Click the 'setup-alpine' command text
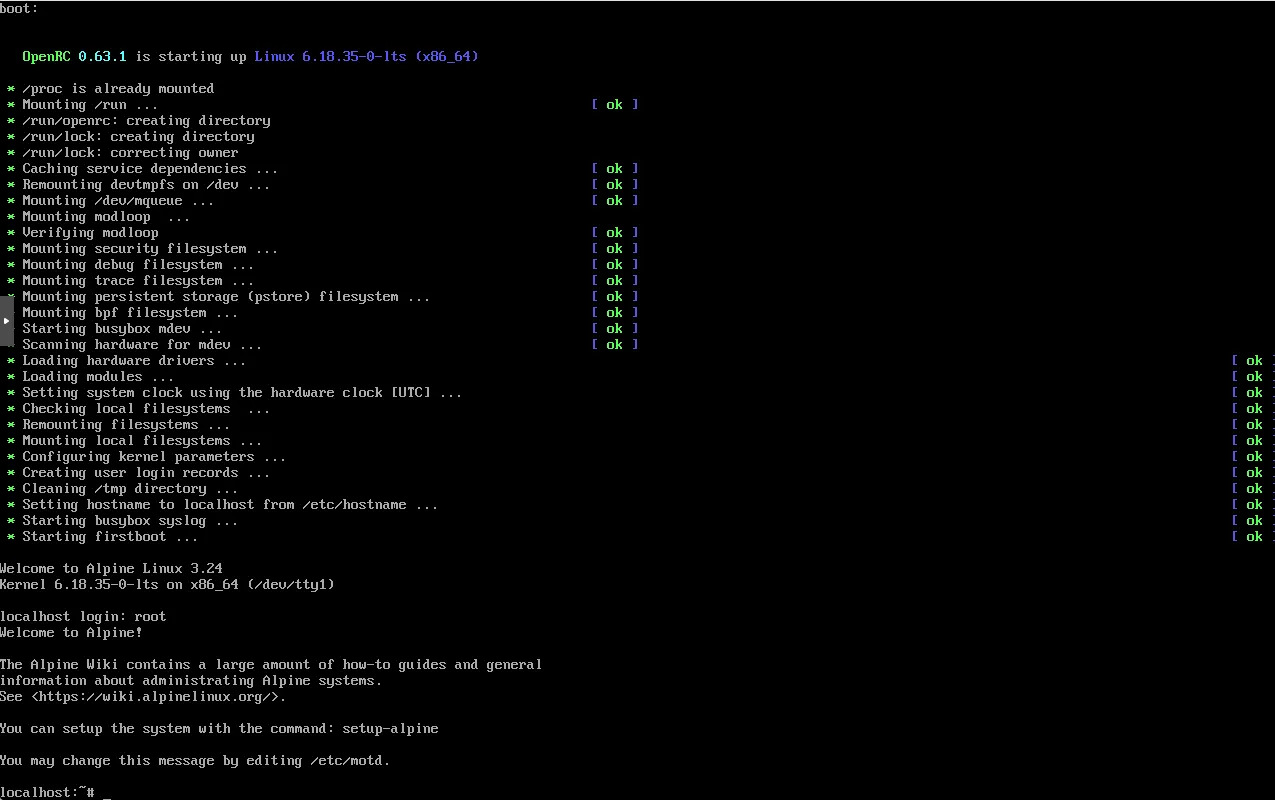This screenshot has height=800, width=1275. (x=390, y=728)
